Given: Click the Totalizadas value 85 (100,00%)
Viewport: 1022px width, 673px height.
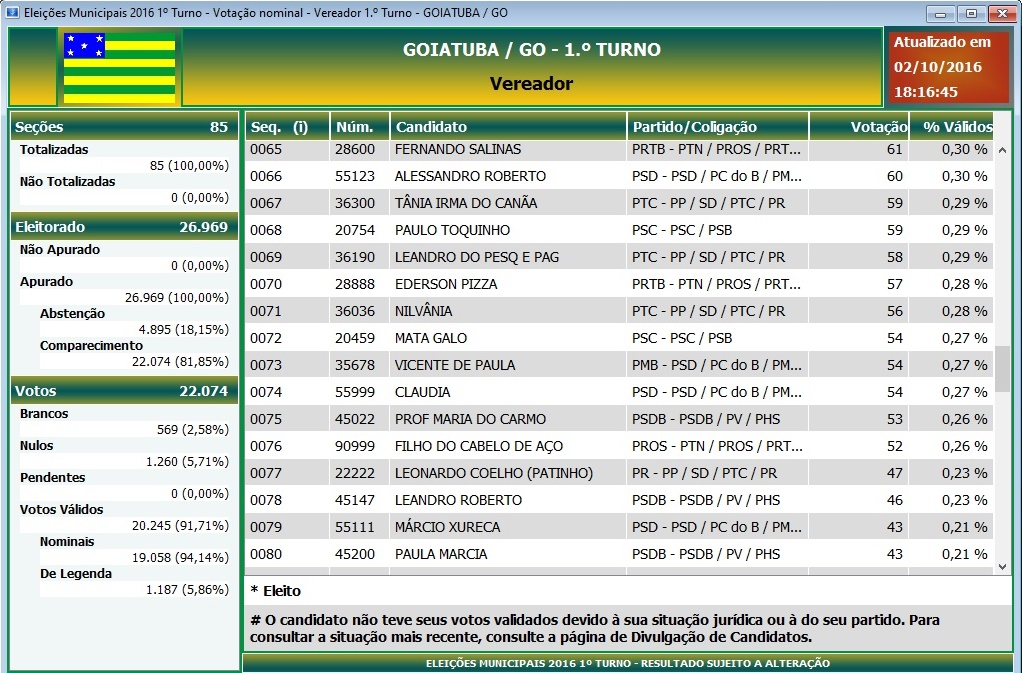Looking at the screenshot, I should click(189, 165).
